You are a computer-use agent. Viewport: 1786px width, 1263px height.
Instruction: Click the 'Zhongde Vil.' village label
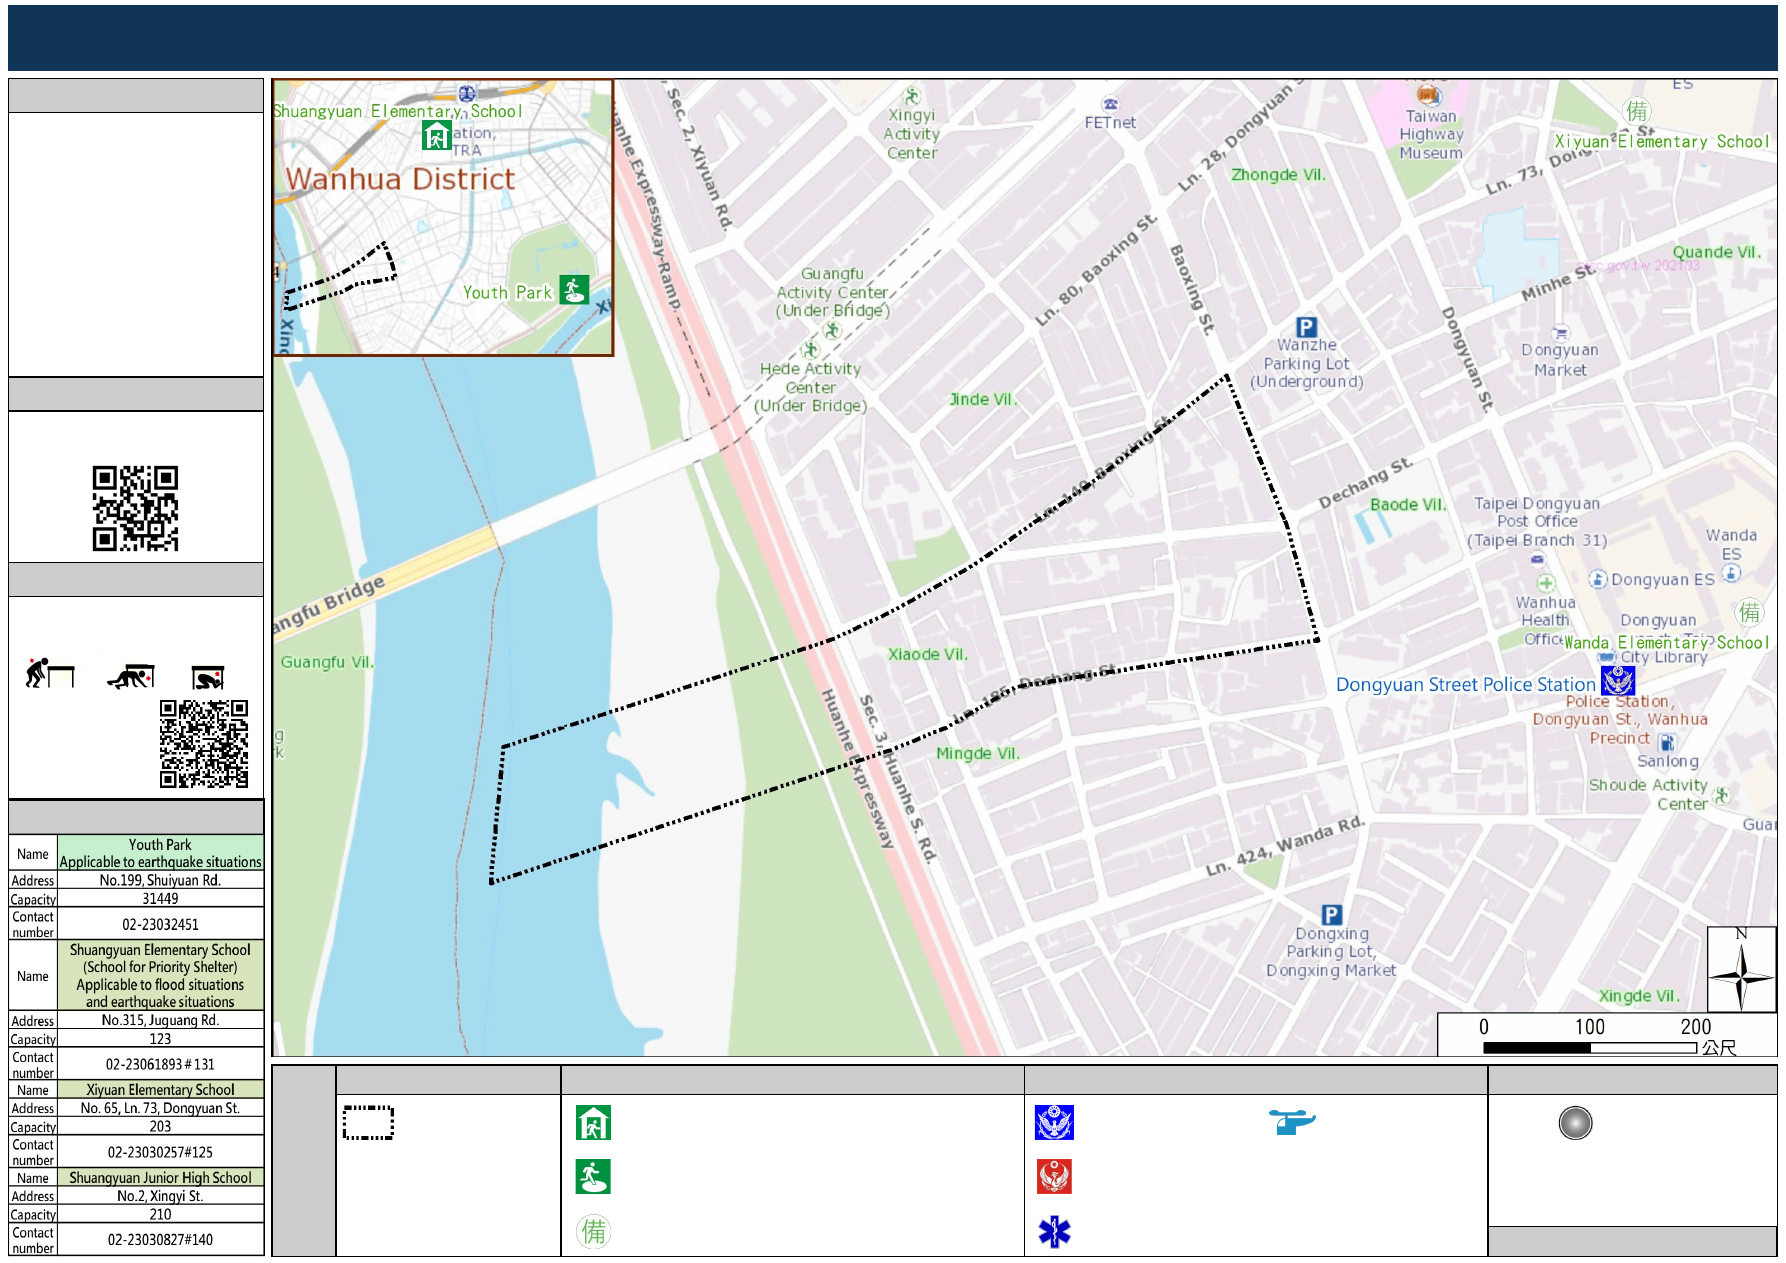click(x=1278, y=174)
